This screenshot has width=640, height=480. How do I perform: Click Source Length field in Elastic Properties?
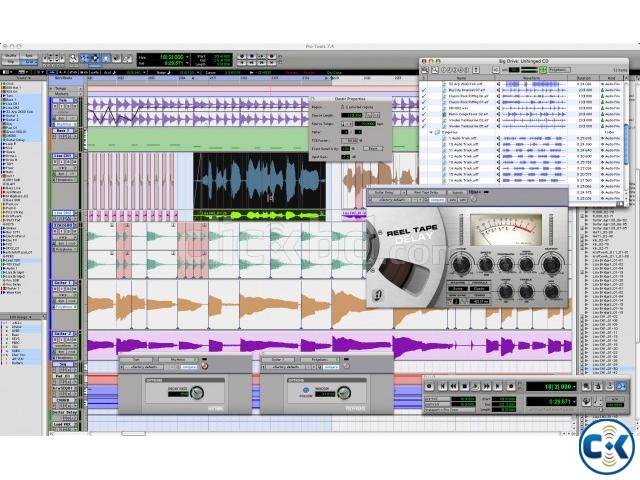351,116
